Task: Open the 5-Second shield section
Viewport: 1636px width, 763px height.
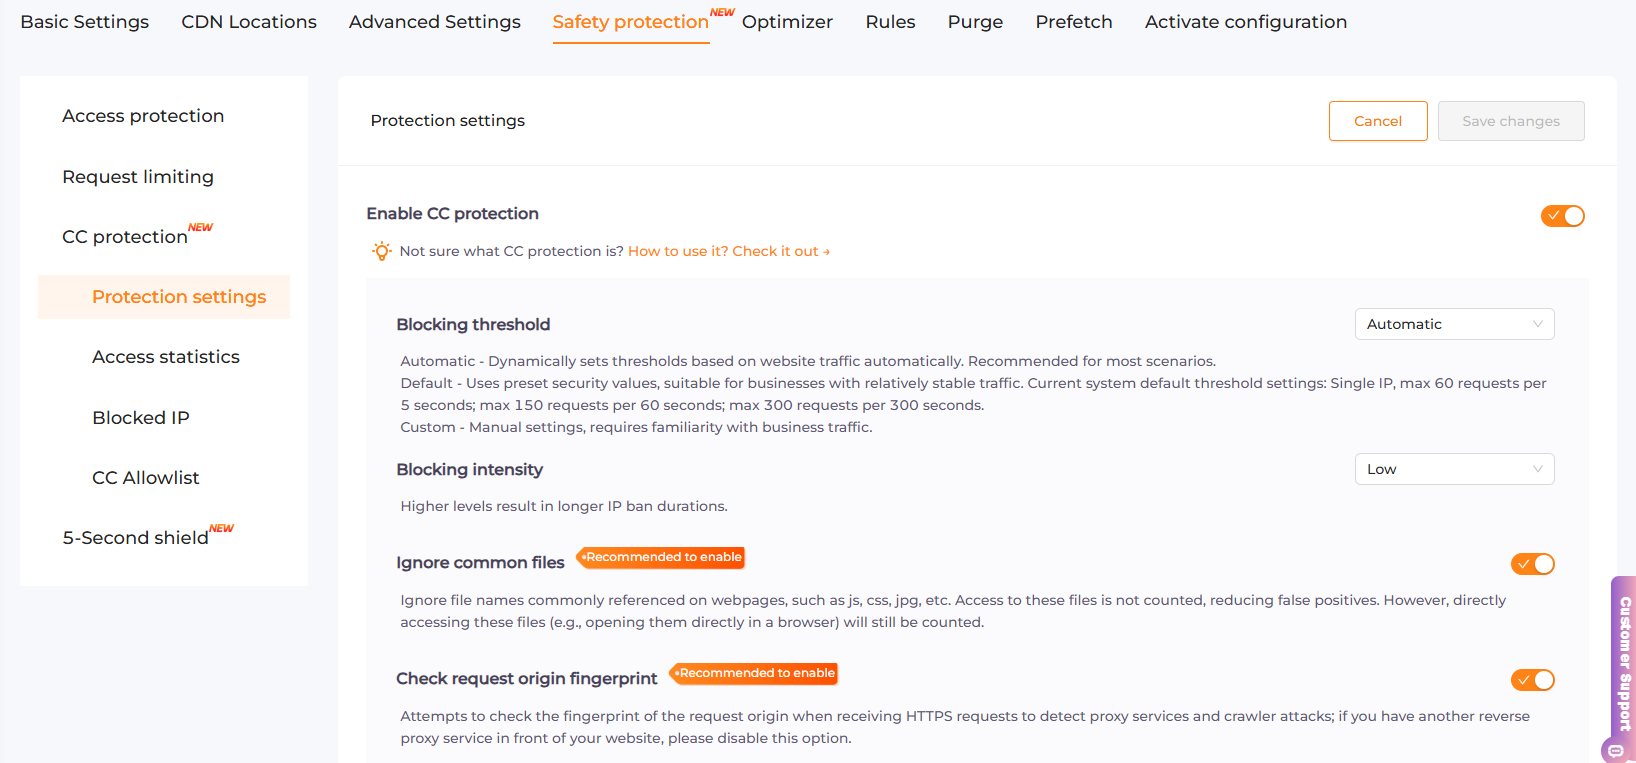Action: [x=136, y=538]
